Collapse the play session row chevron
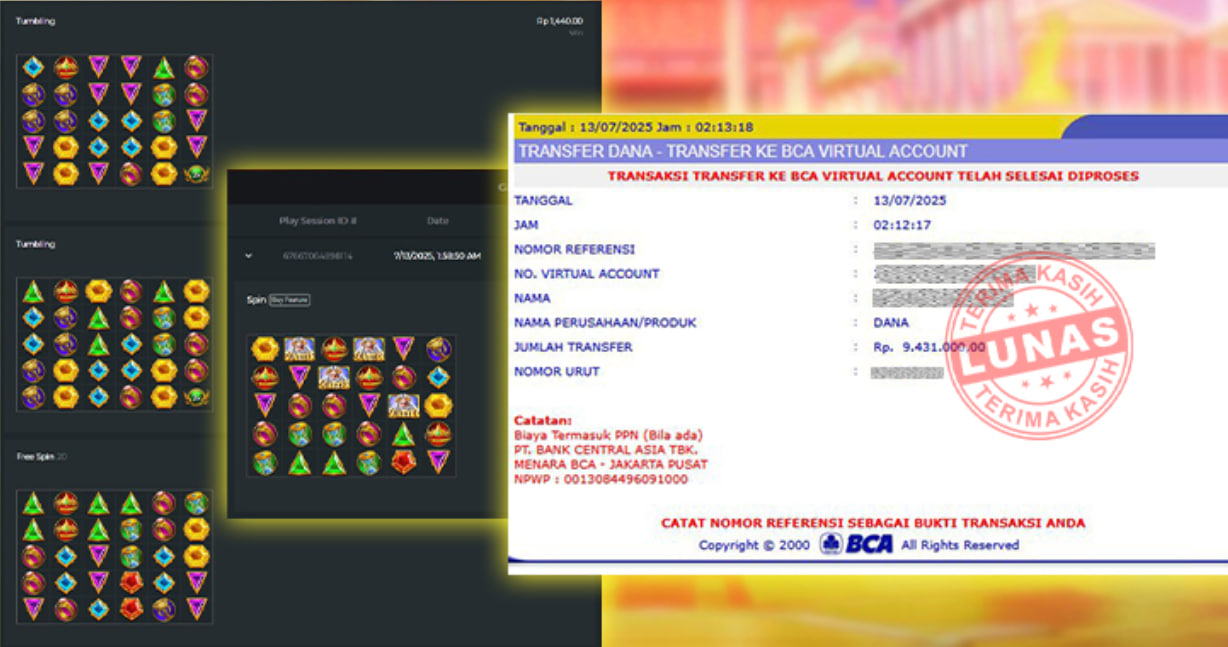The width and height of the screenshot is (1228, 647). click(248, 256)
